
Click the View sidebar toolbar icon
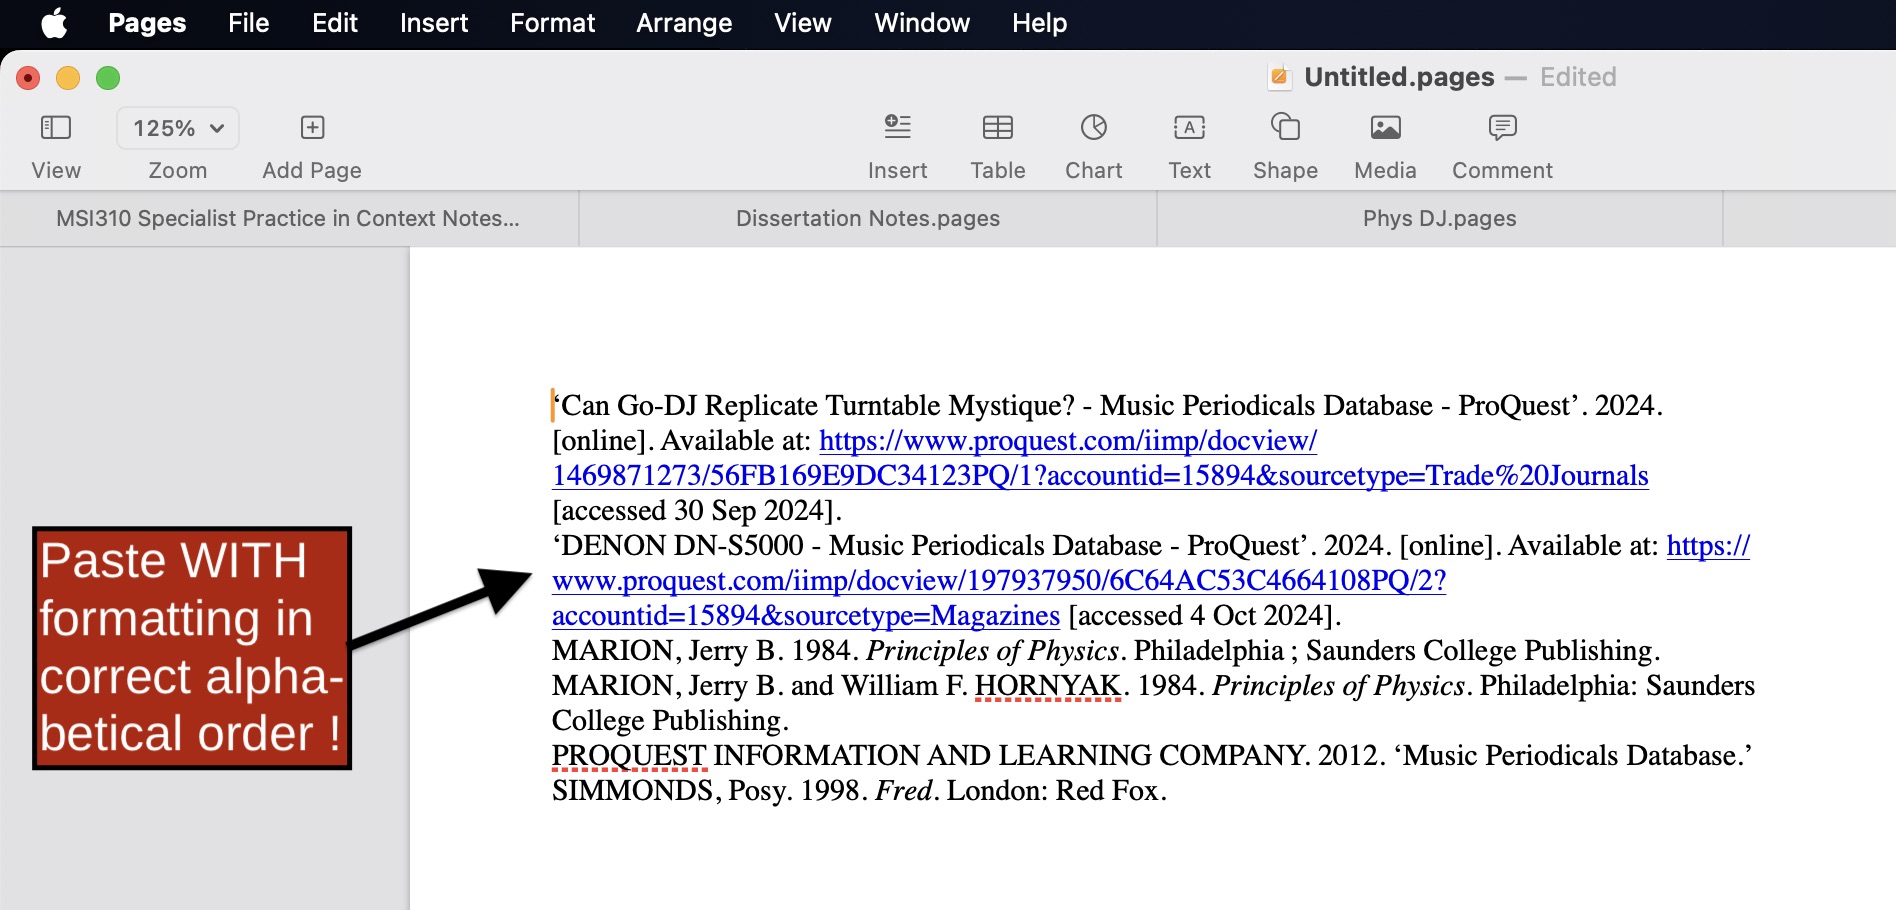[x=56, y=128]
